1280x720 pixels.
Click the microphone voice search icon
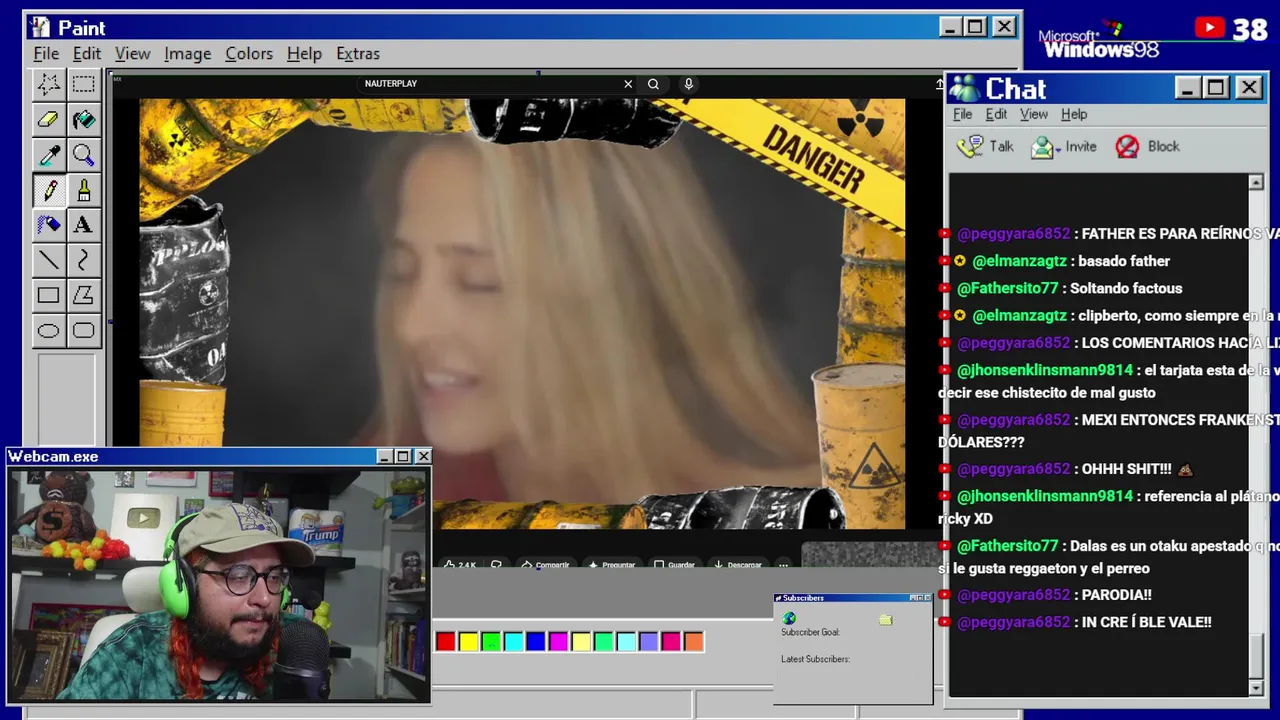pyautogui.click(x=688, y=84)
